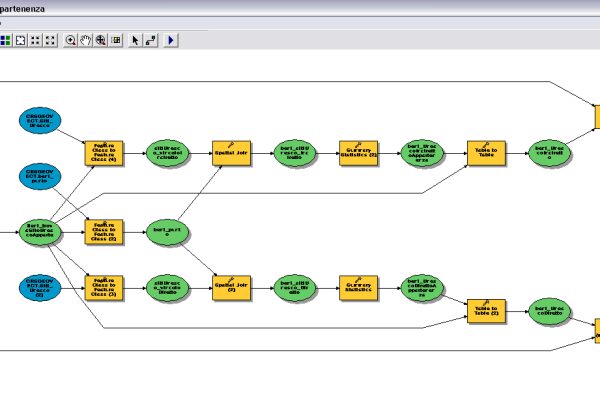Click the Auto Layout toolbar icon
The image size is (600, 400).
(5, 40)
